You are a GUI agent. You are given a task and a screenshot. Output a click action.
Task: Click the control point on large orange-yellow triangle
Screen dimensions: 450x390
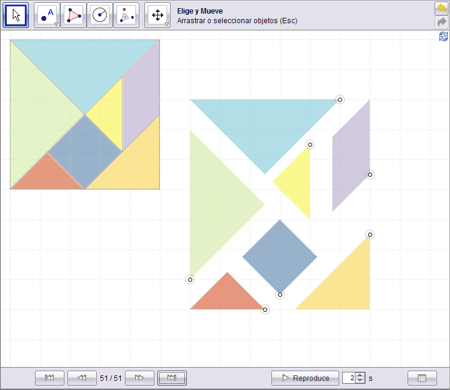(370, 235)
